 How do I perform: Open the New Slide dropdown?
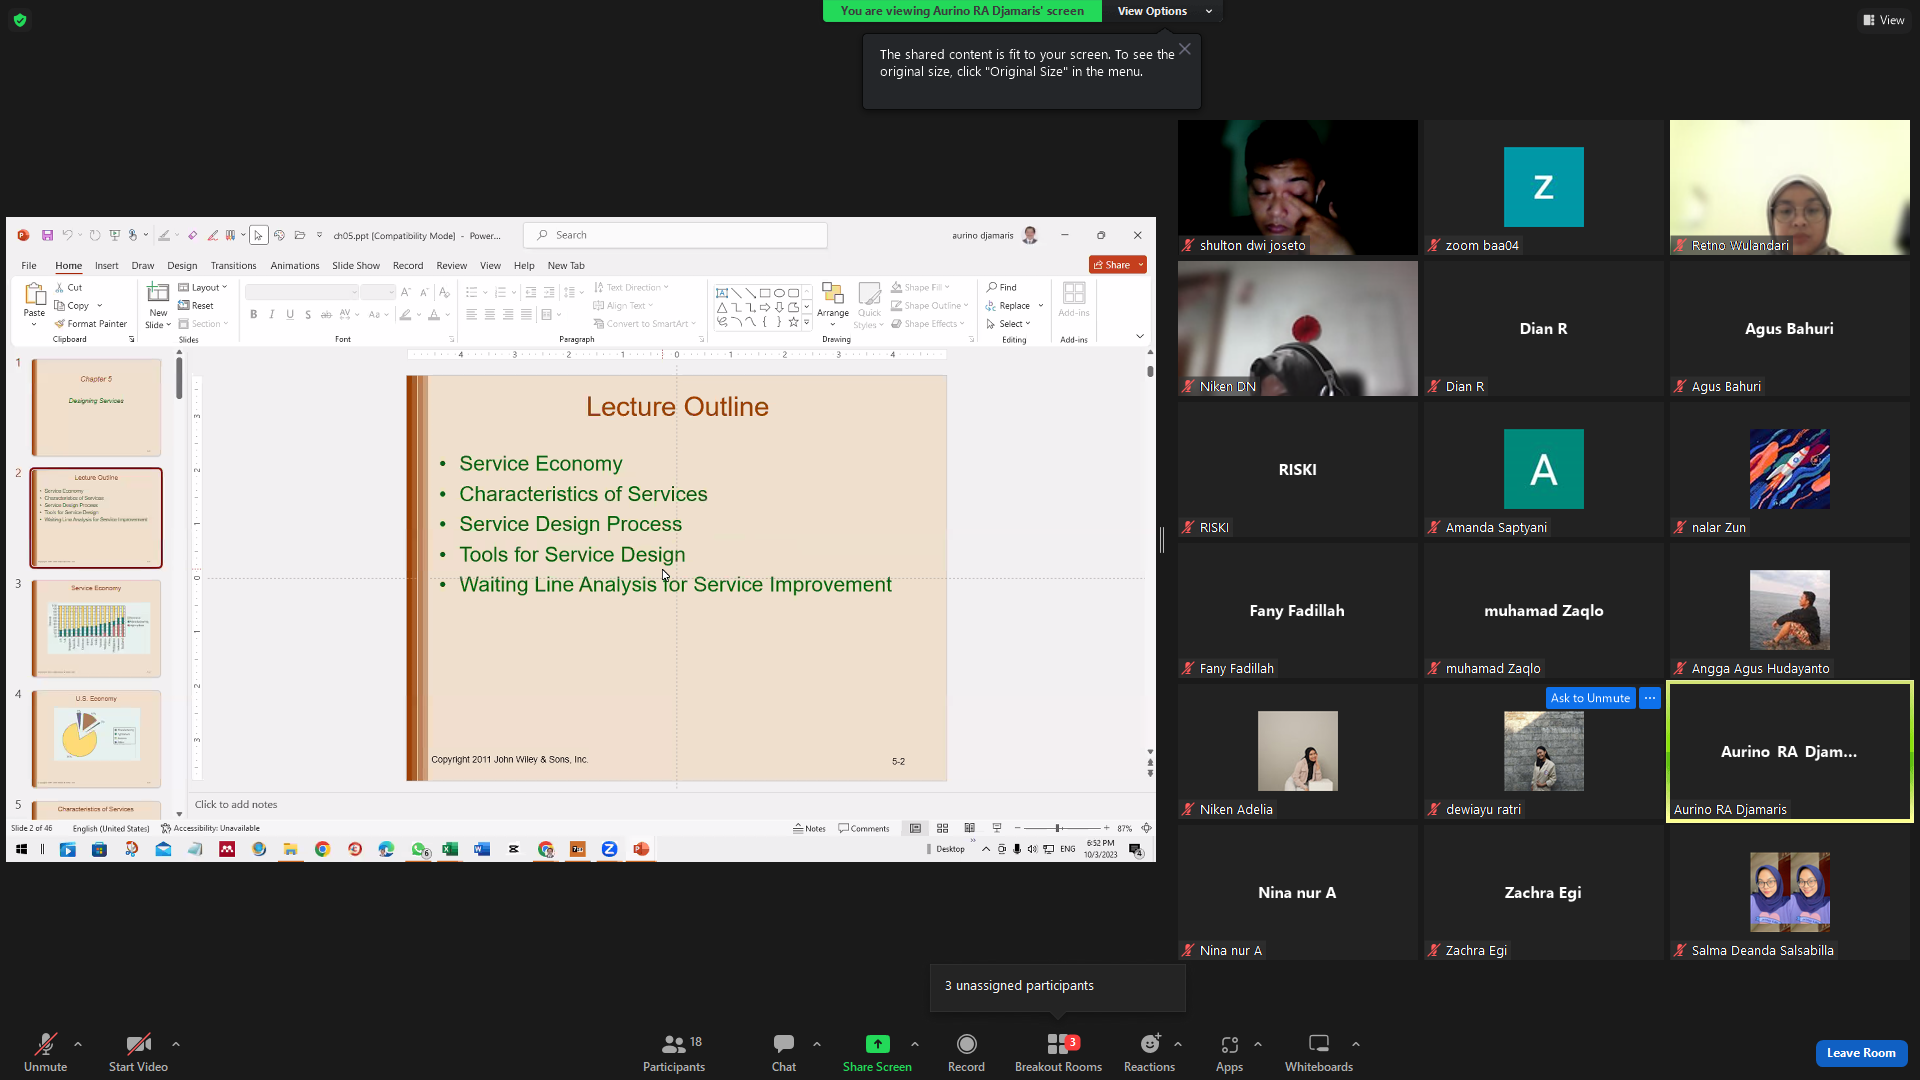point(158,320)
